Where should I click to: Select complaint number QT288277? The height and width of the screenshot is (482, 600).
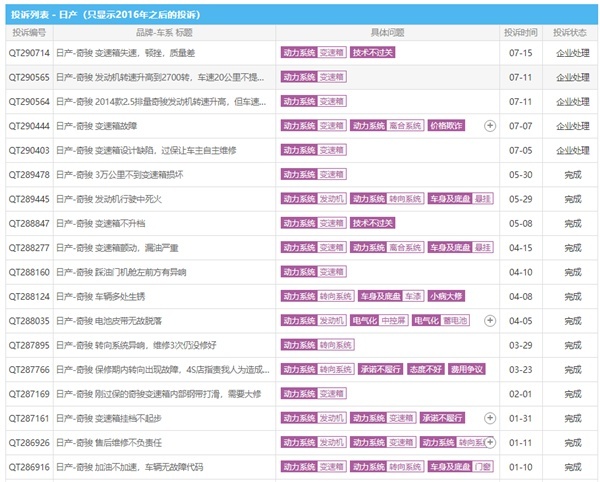(29, 248)
